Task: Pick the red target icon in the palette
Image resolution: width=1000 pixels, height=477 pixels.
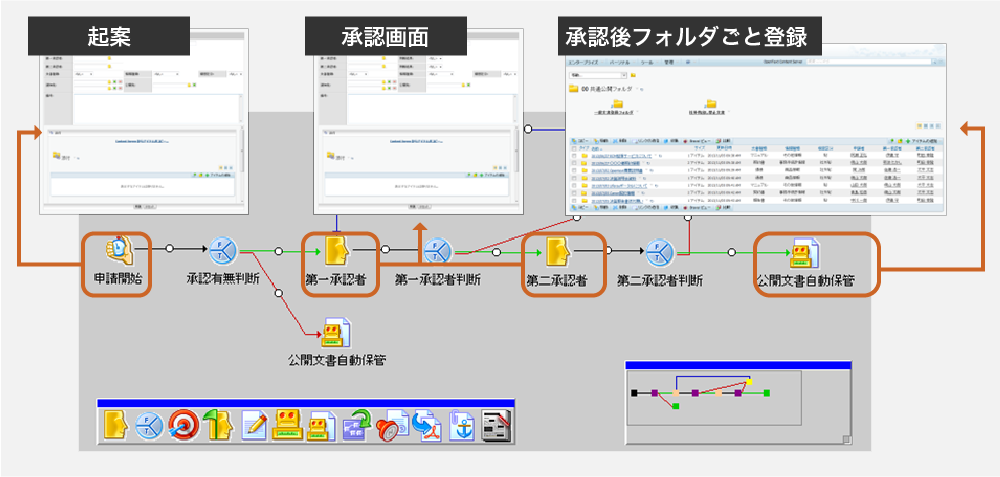Action: point(183,425)
